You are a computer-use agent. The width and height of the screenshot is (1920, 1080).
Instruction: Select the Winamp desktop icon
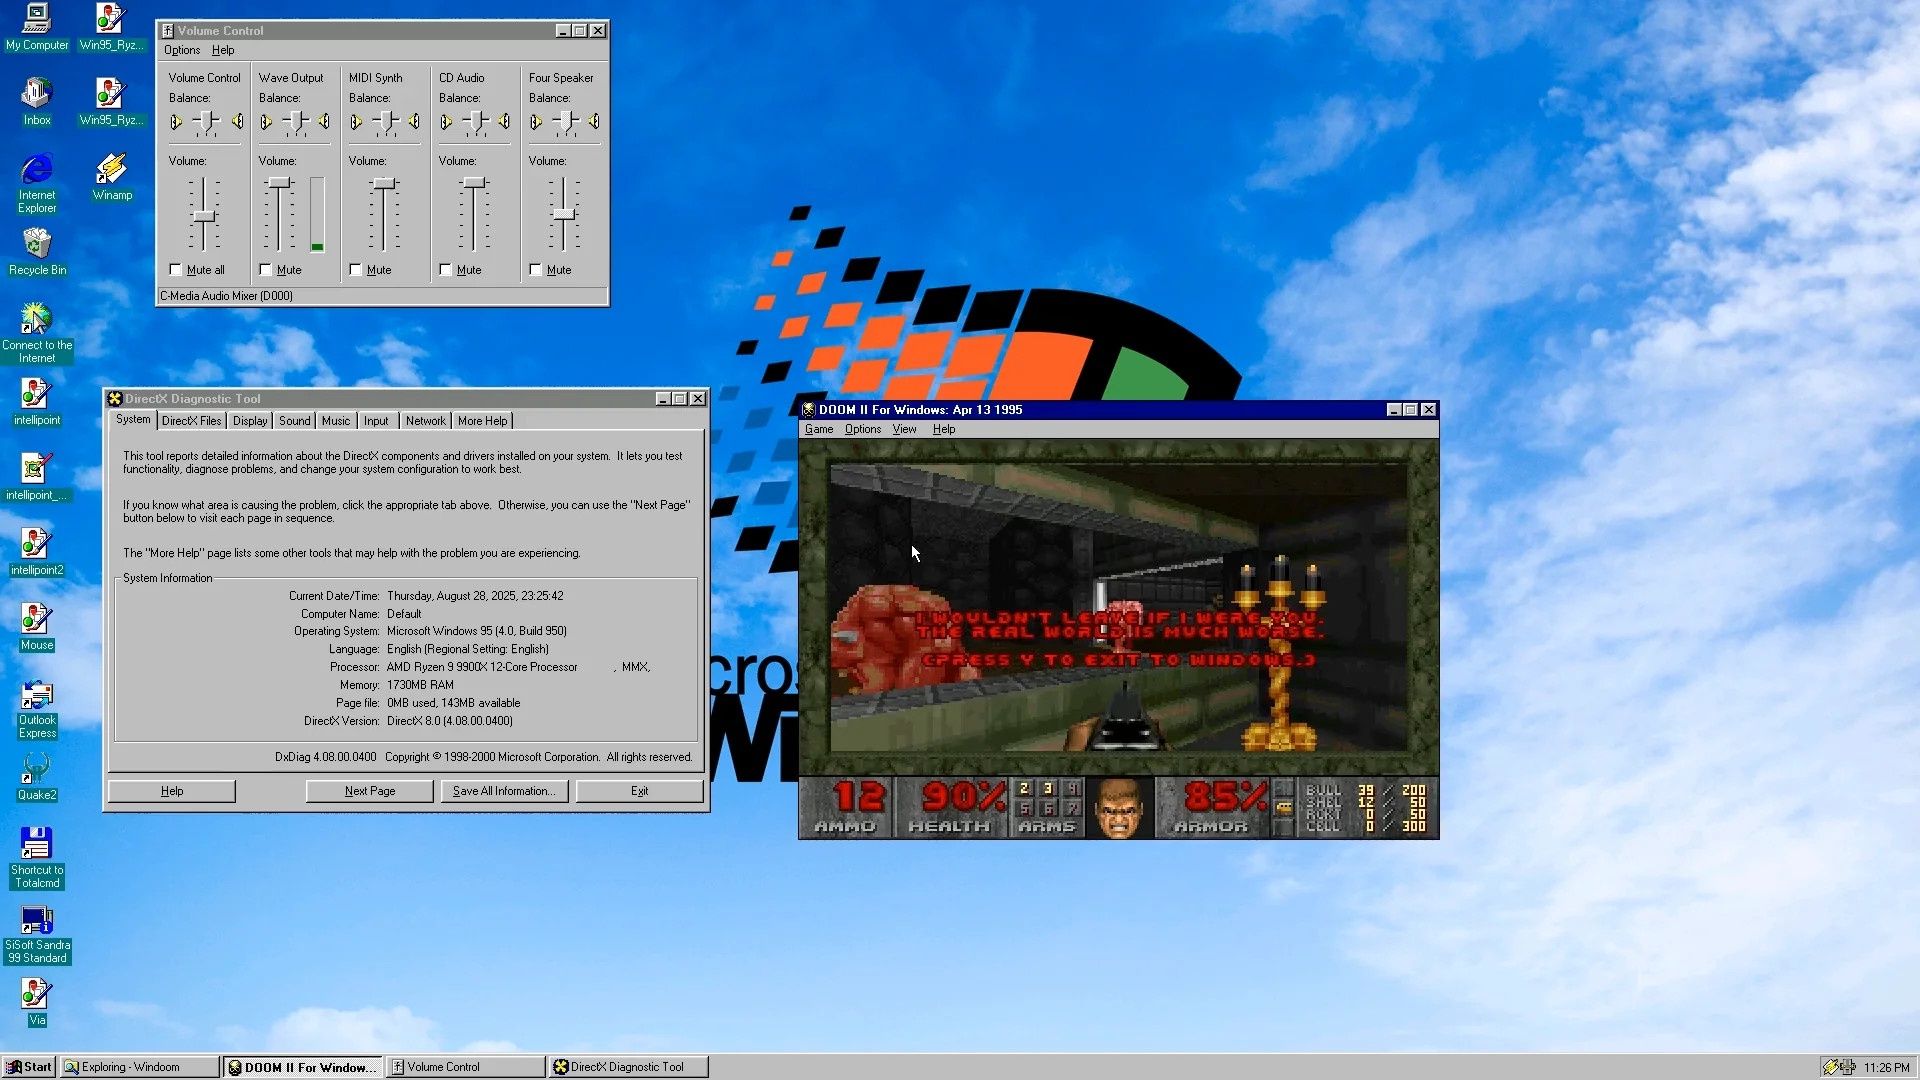click(x=112, y=176)
